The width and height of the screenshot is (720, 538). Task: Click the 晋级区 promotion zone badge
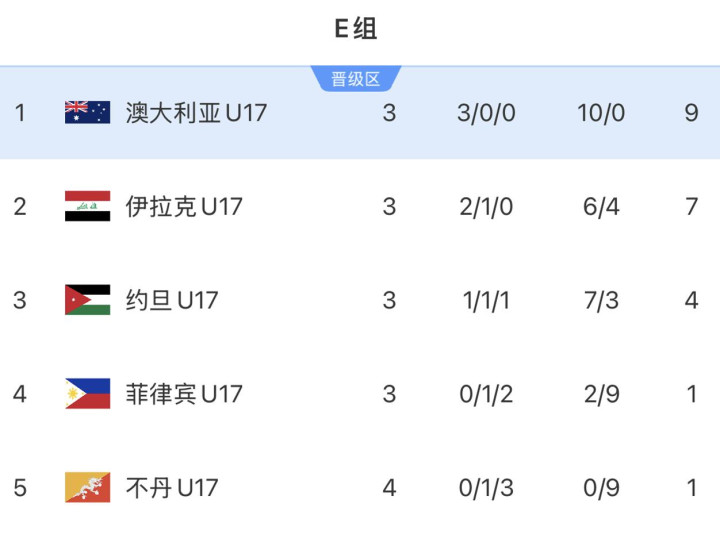(356, 79)
